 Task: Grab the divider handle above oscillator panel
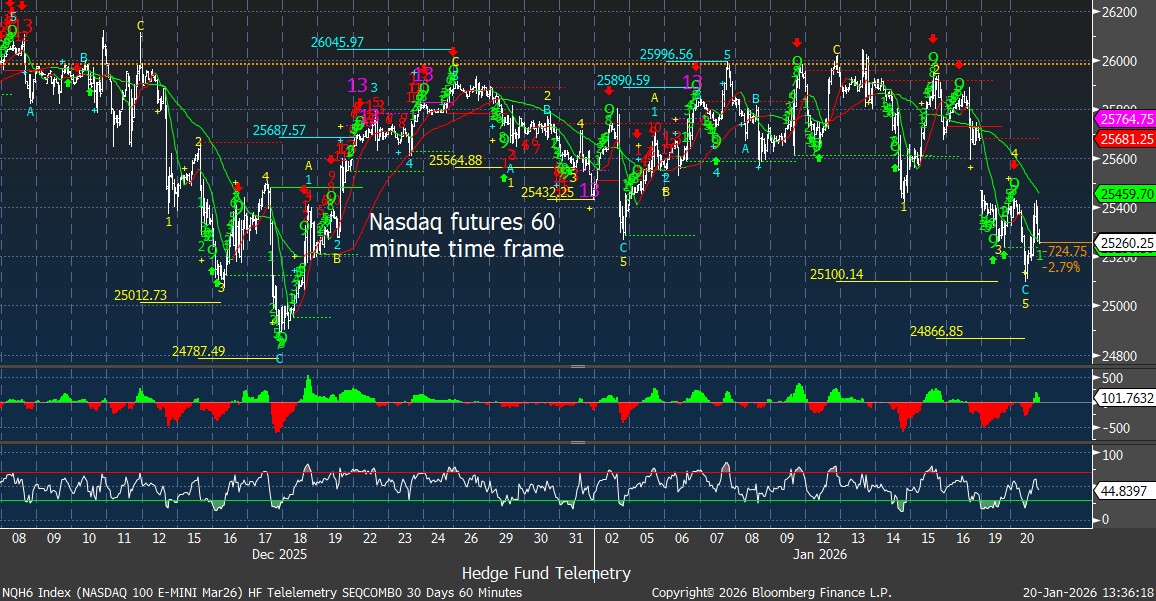point(577,442)
